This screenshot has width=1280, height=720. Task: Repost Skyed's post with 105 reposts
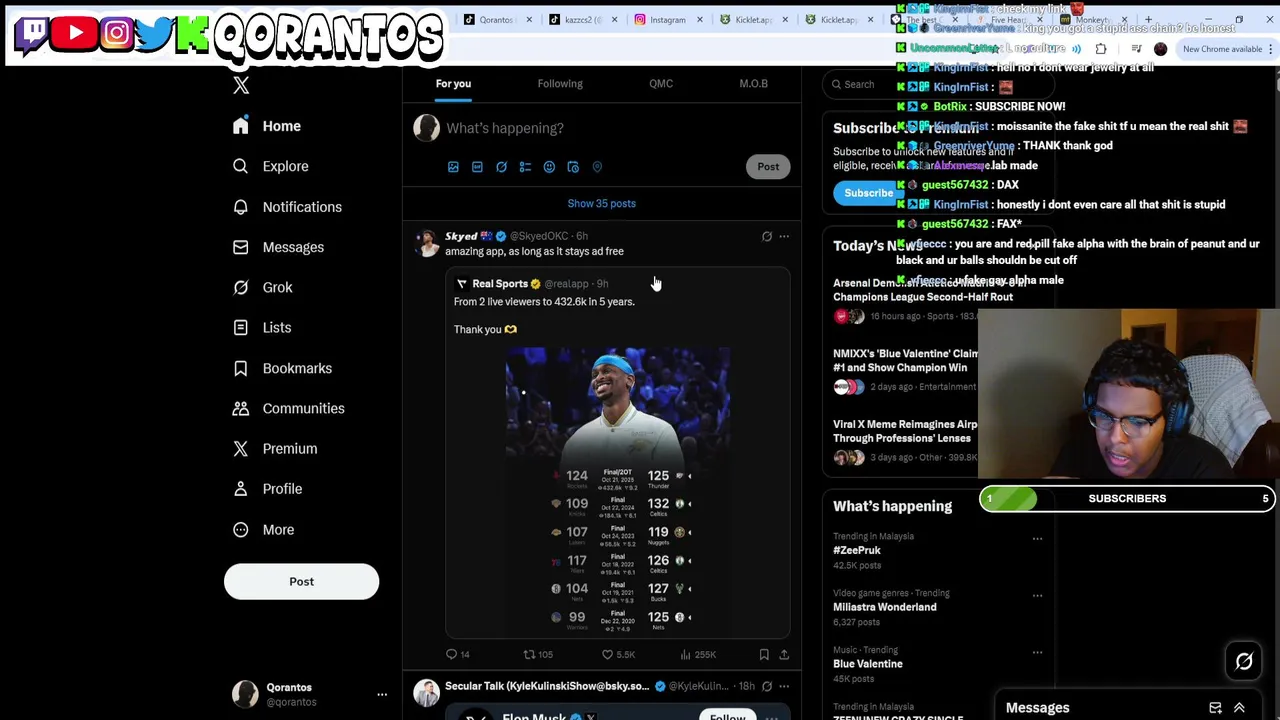point(538,655)
